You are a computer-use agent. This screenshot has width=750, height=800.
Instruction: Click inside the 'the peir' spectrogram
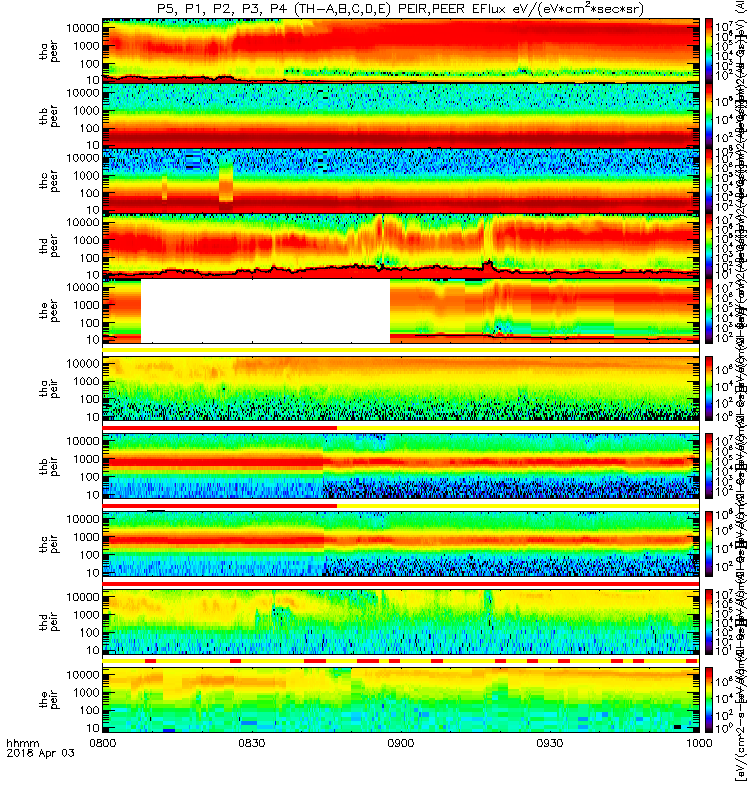(401, 699)
